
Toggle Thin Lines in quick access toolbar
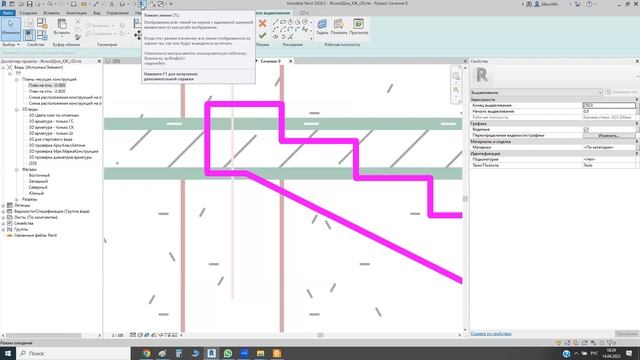[142, 4]
